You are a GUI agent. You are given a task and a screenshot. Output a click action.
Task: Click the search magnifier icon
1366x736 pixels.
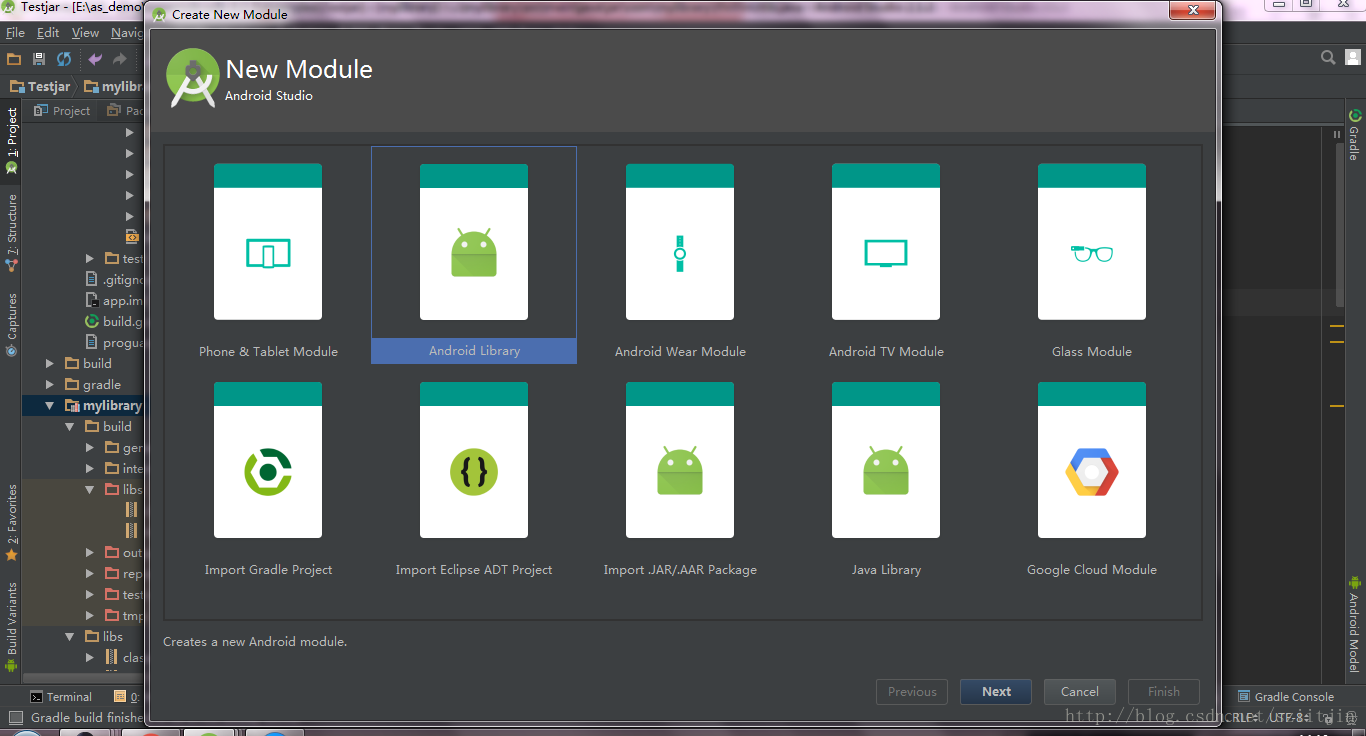pos(1328,58)
